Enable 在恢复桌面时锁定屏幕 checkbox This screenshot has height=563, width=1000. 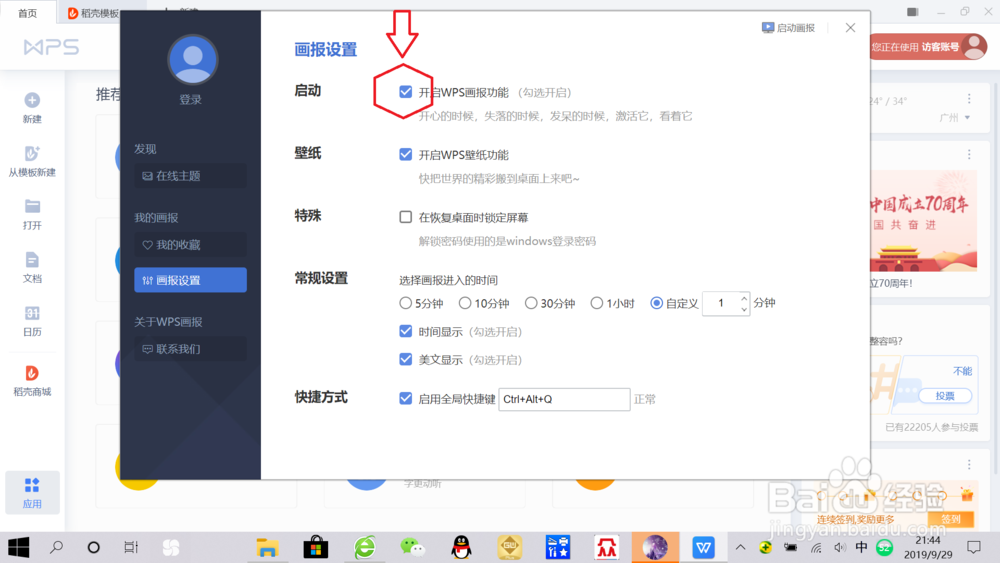pos(406,217)
